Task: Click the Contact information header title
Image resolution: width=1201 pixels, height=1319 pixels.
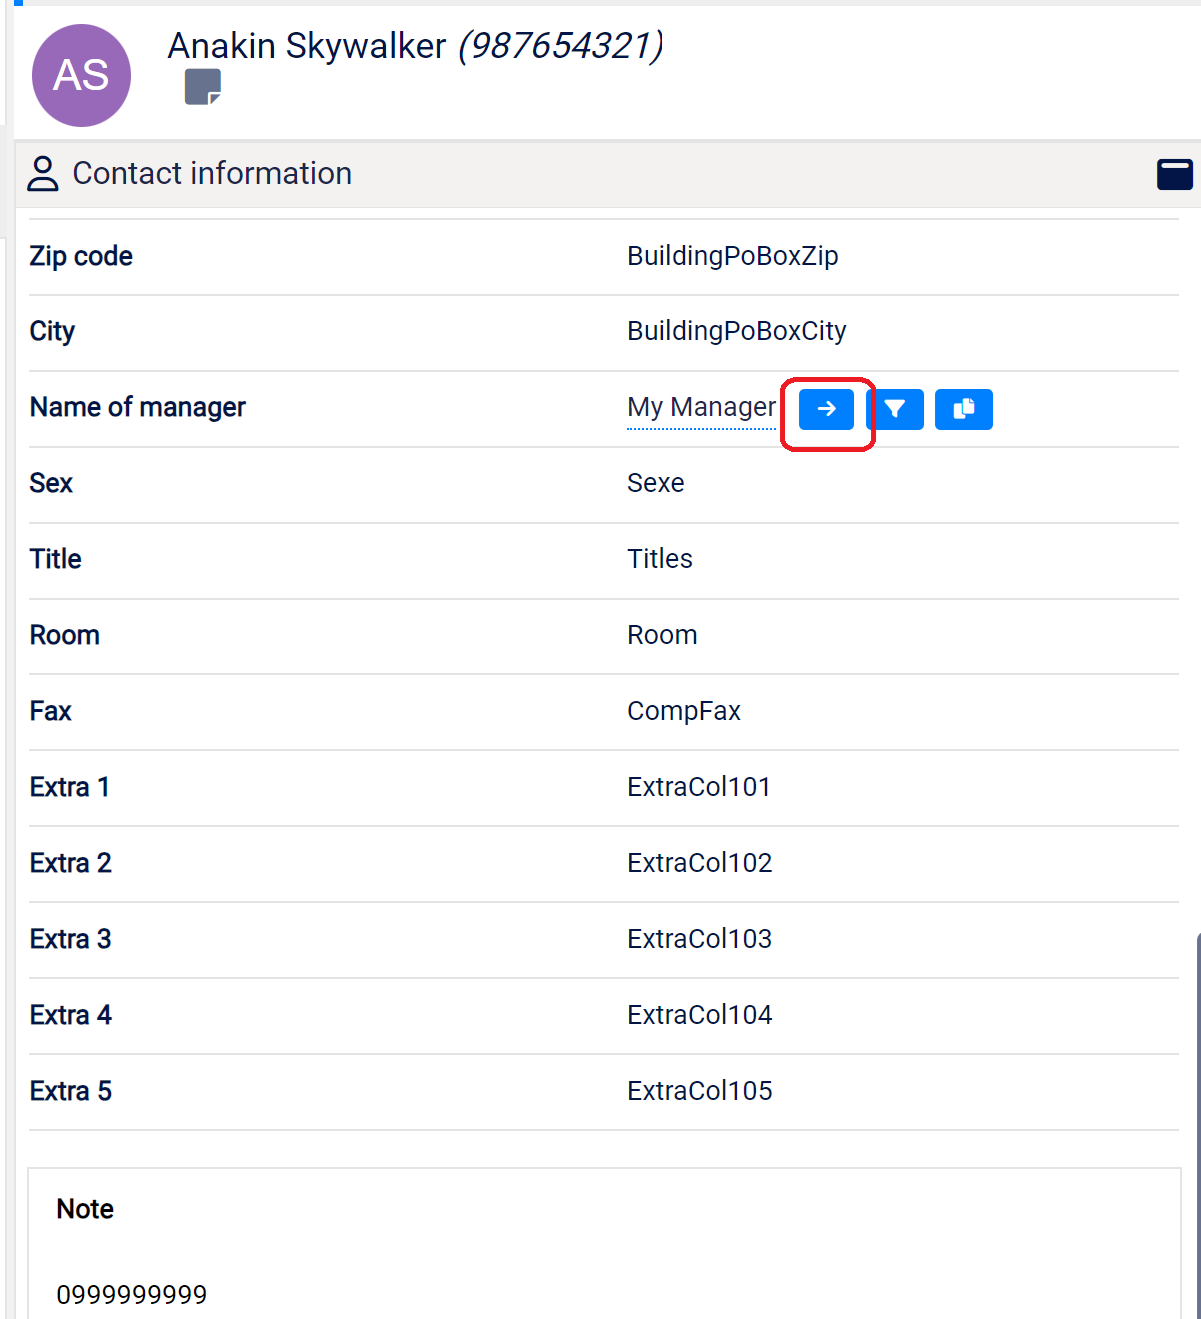Action: coord(212,173)
